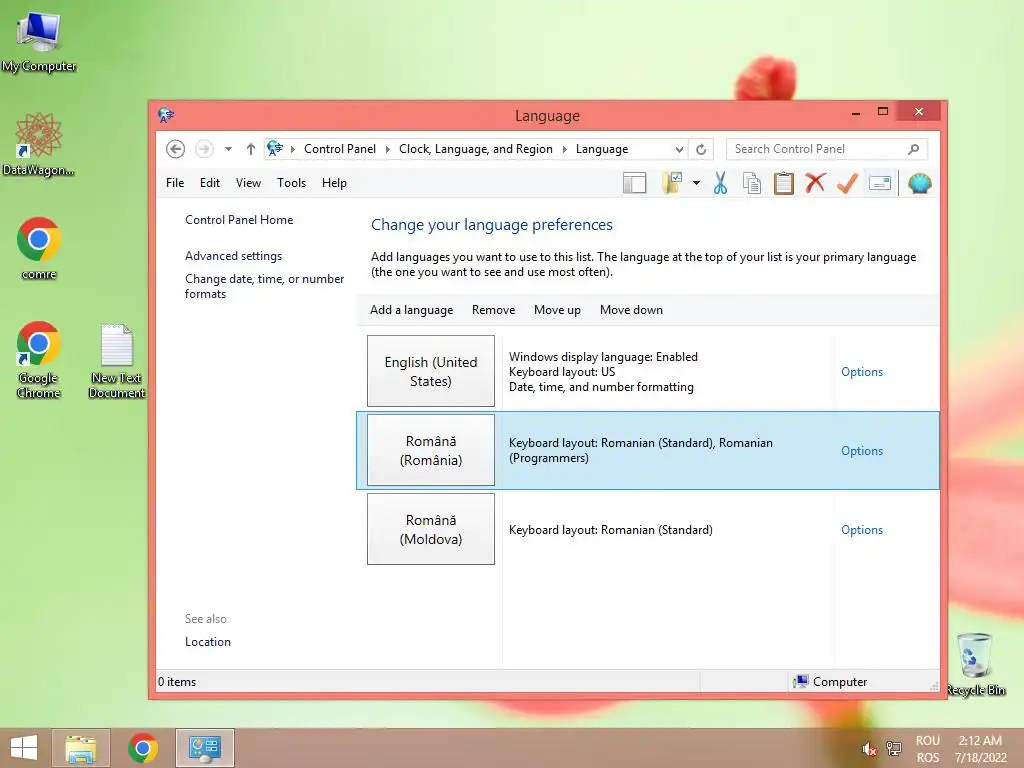Click the Refresh button in address bar

tap(701, 150)
